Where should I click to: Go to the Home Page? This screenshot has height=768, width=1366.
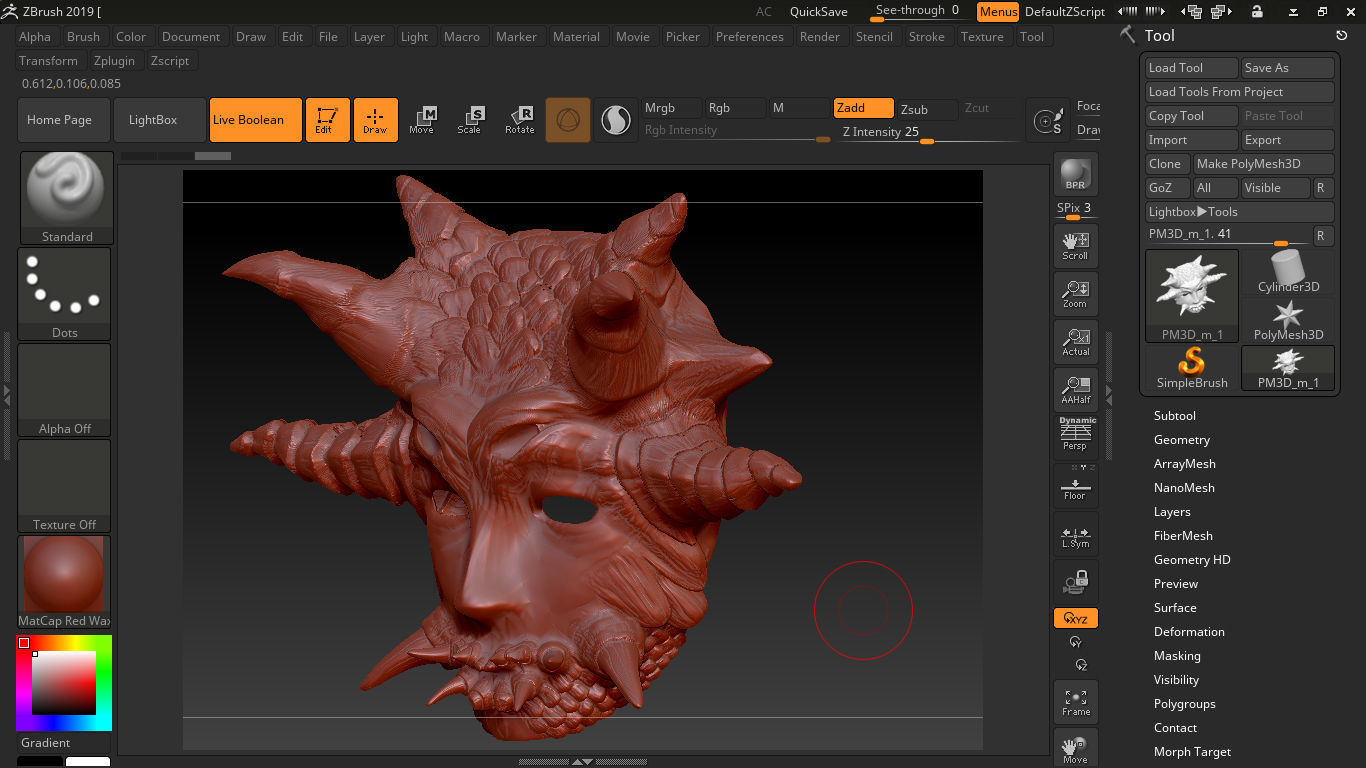(x=64, y=120)
